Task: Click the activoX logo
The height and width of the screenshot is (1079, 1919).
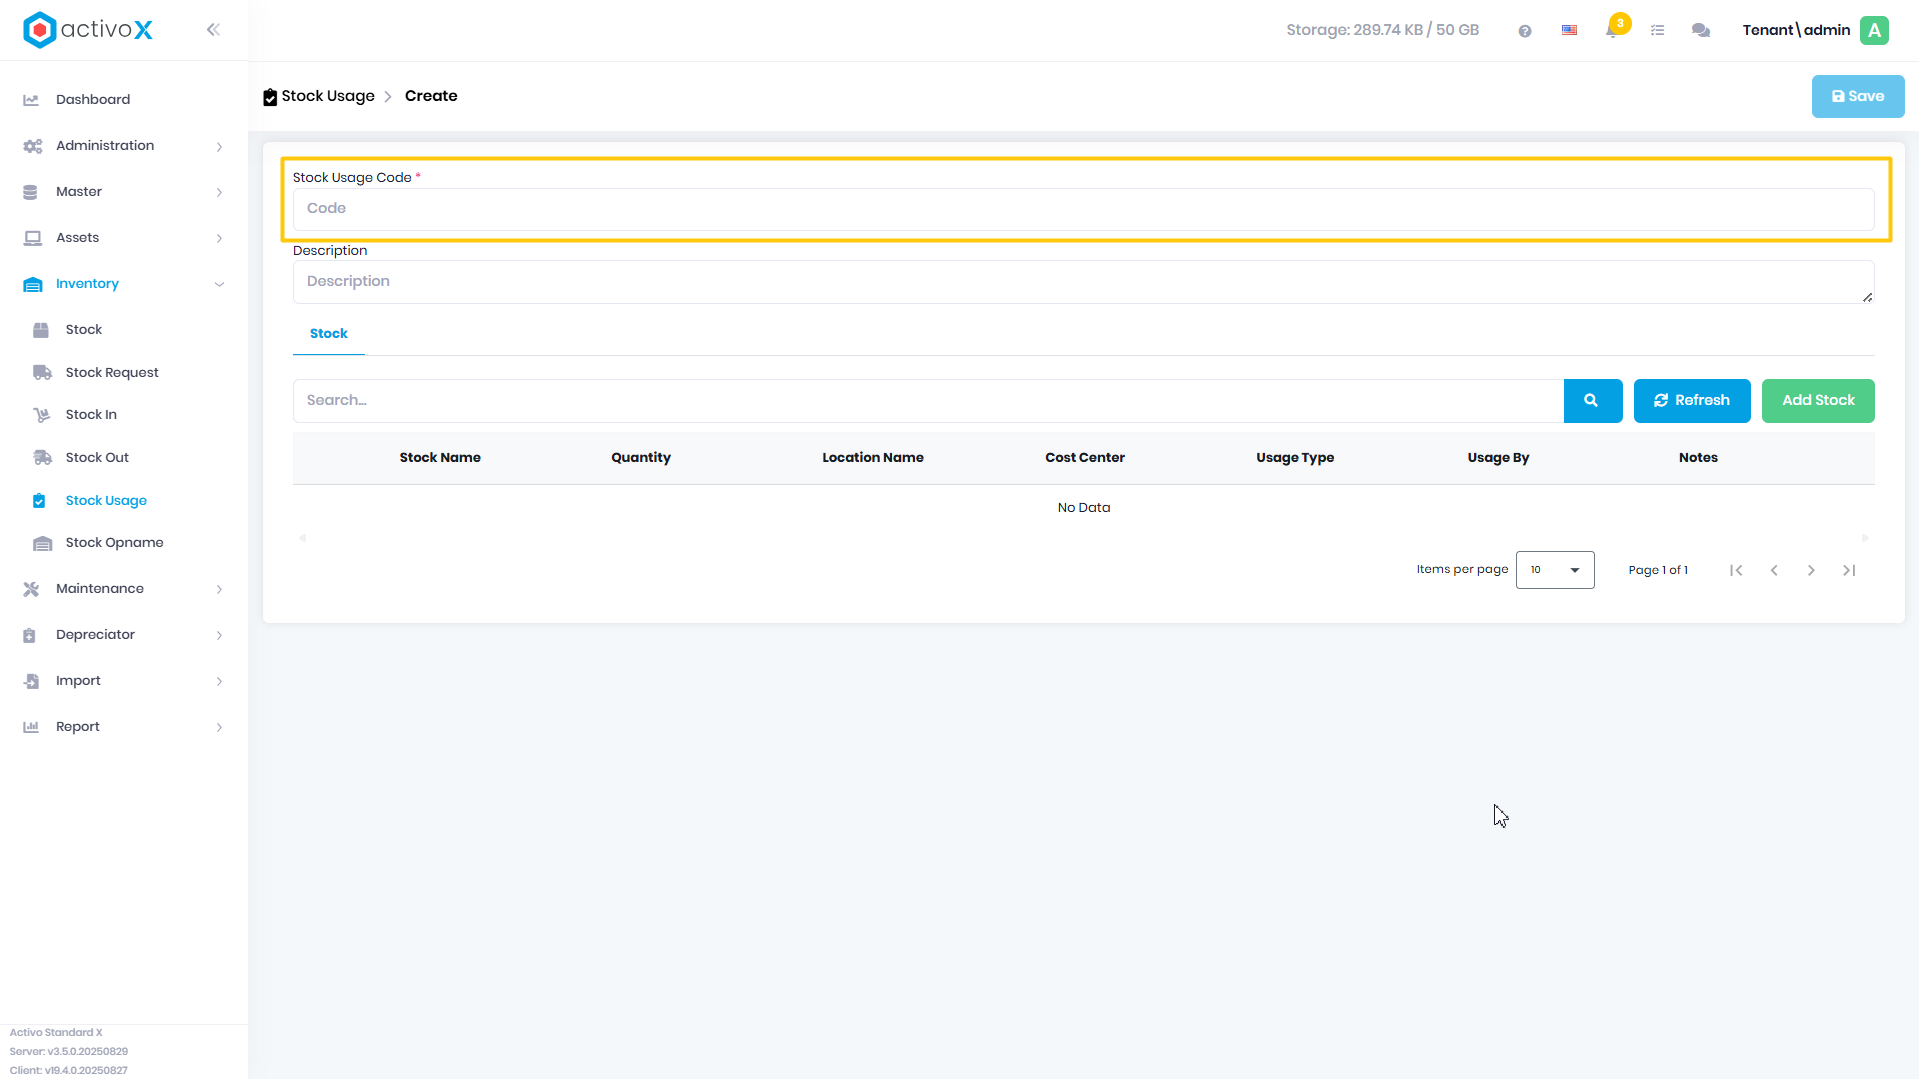Action: [x=88, y=30]
